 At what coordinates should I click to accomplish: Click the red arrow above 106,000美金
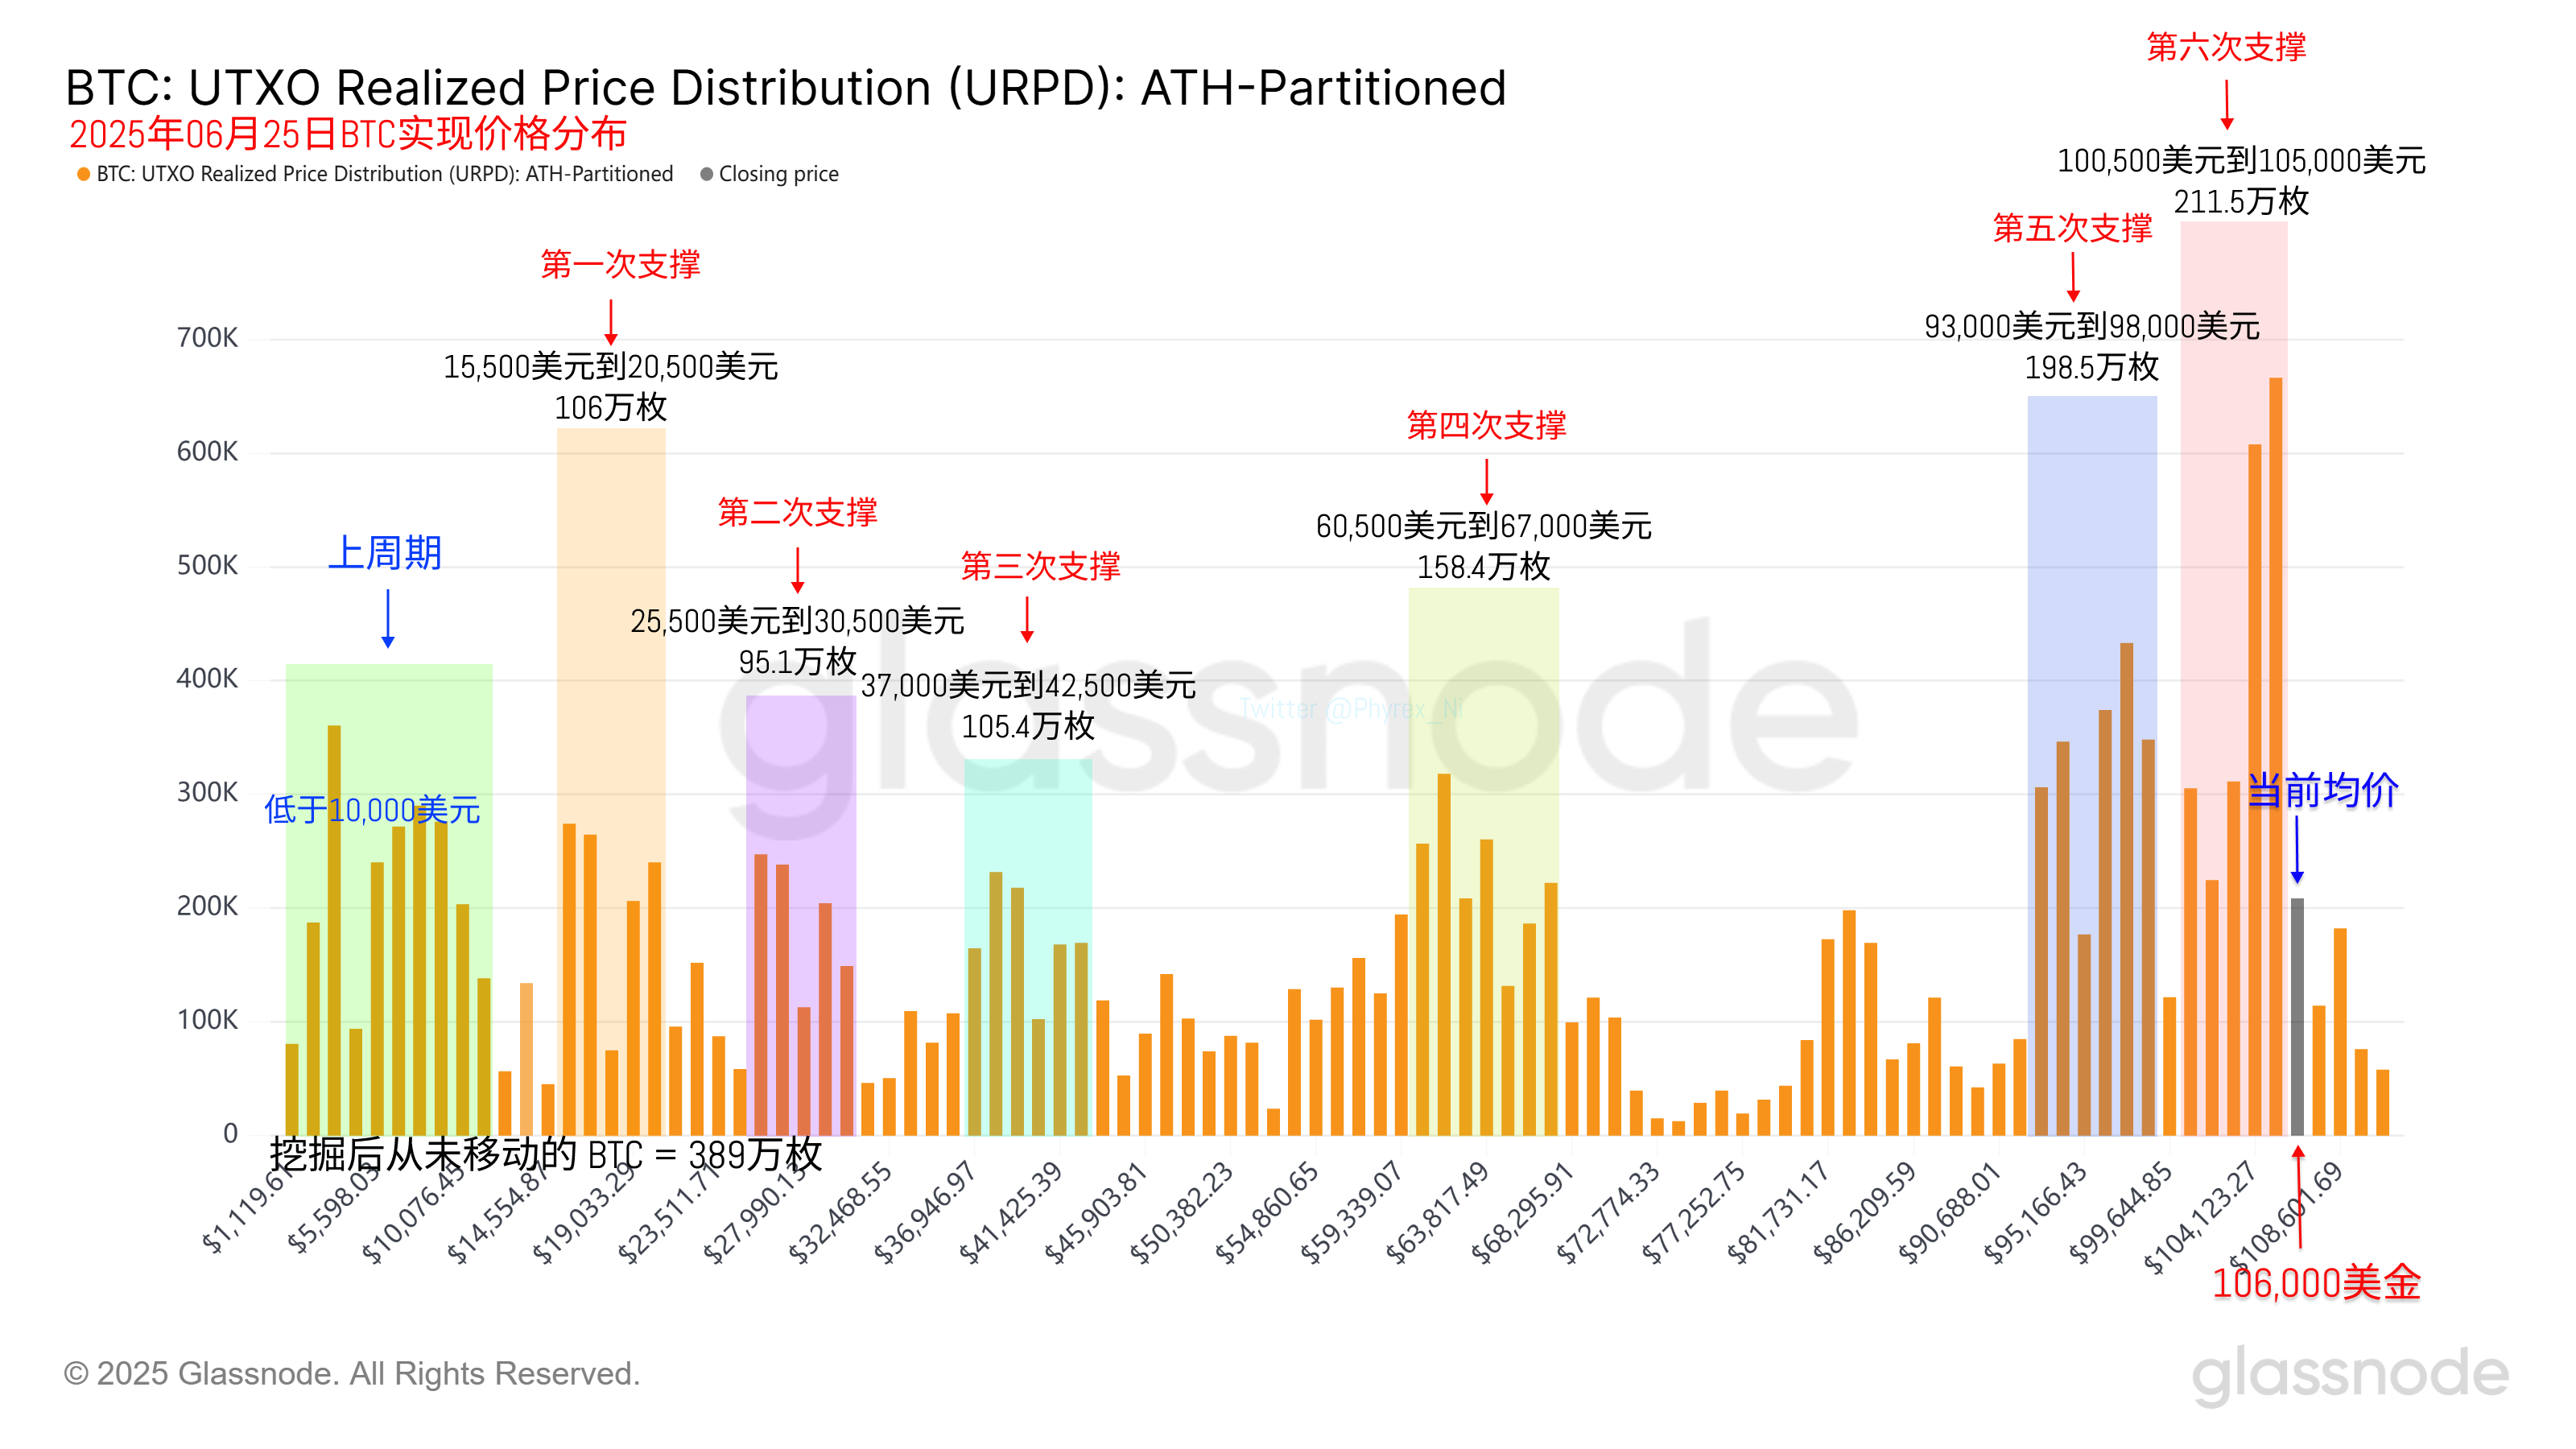pos(2298,1196)
